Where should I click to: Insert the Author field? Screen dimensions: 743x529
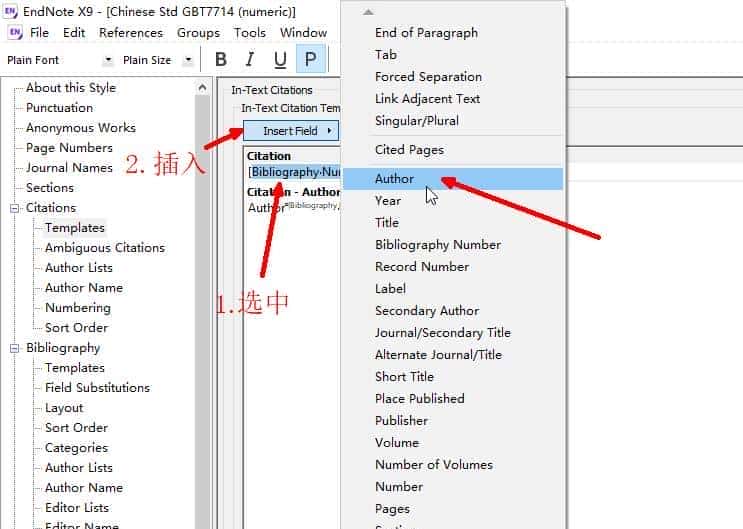coord(453,179)
